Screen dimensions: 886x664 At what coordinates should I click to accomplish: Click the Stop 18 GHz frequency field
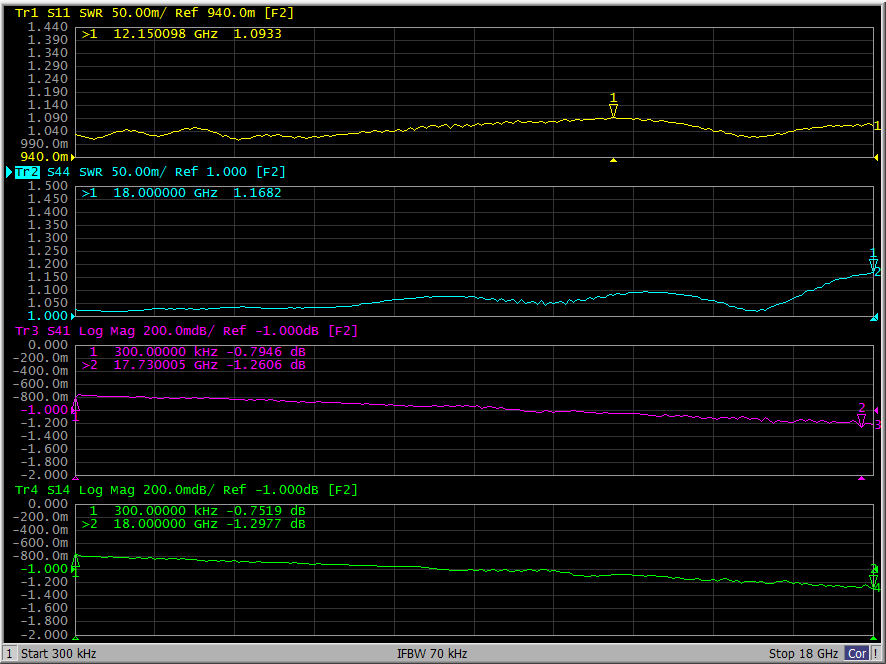pos(803,654)
